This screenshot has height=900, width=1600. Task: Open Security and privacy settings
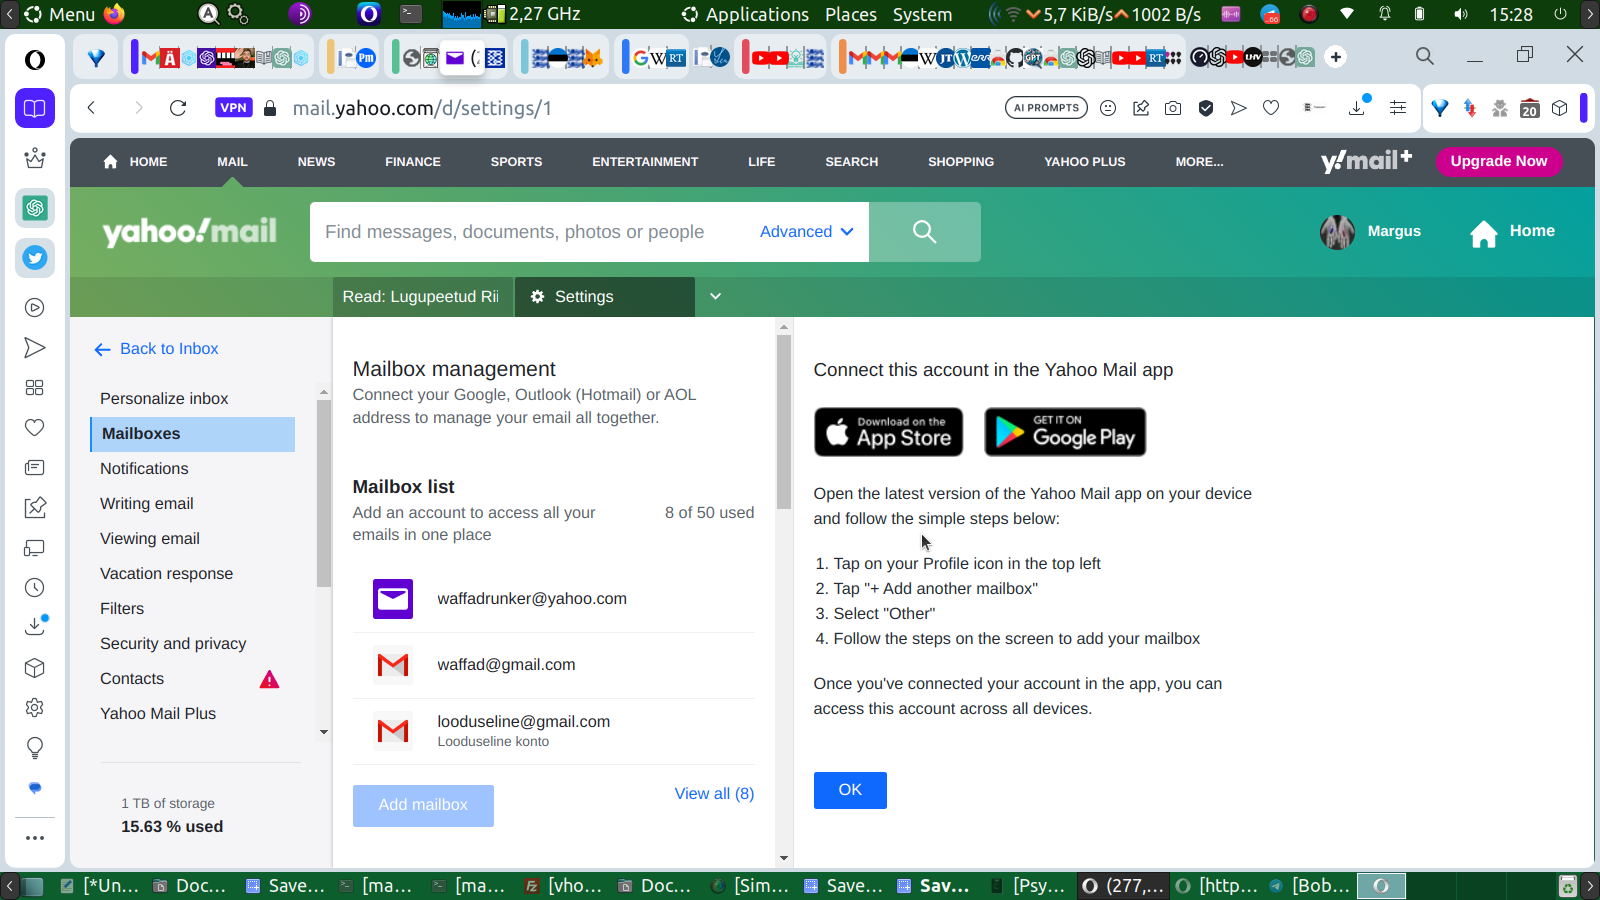(173, 644)
